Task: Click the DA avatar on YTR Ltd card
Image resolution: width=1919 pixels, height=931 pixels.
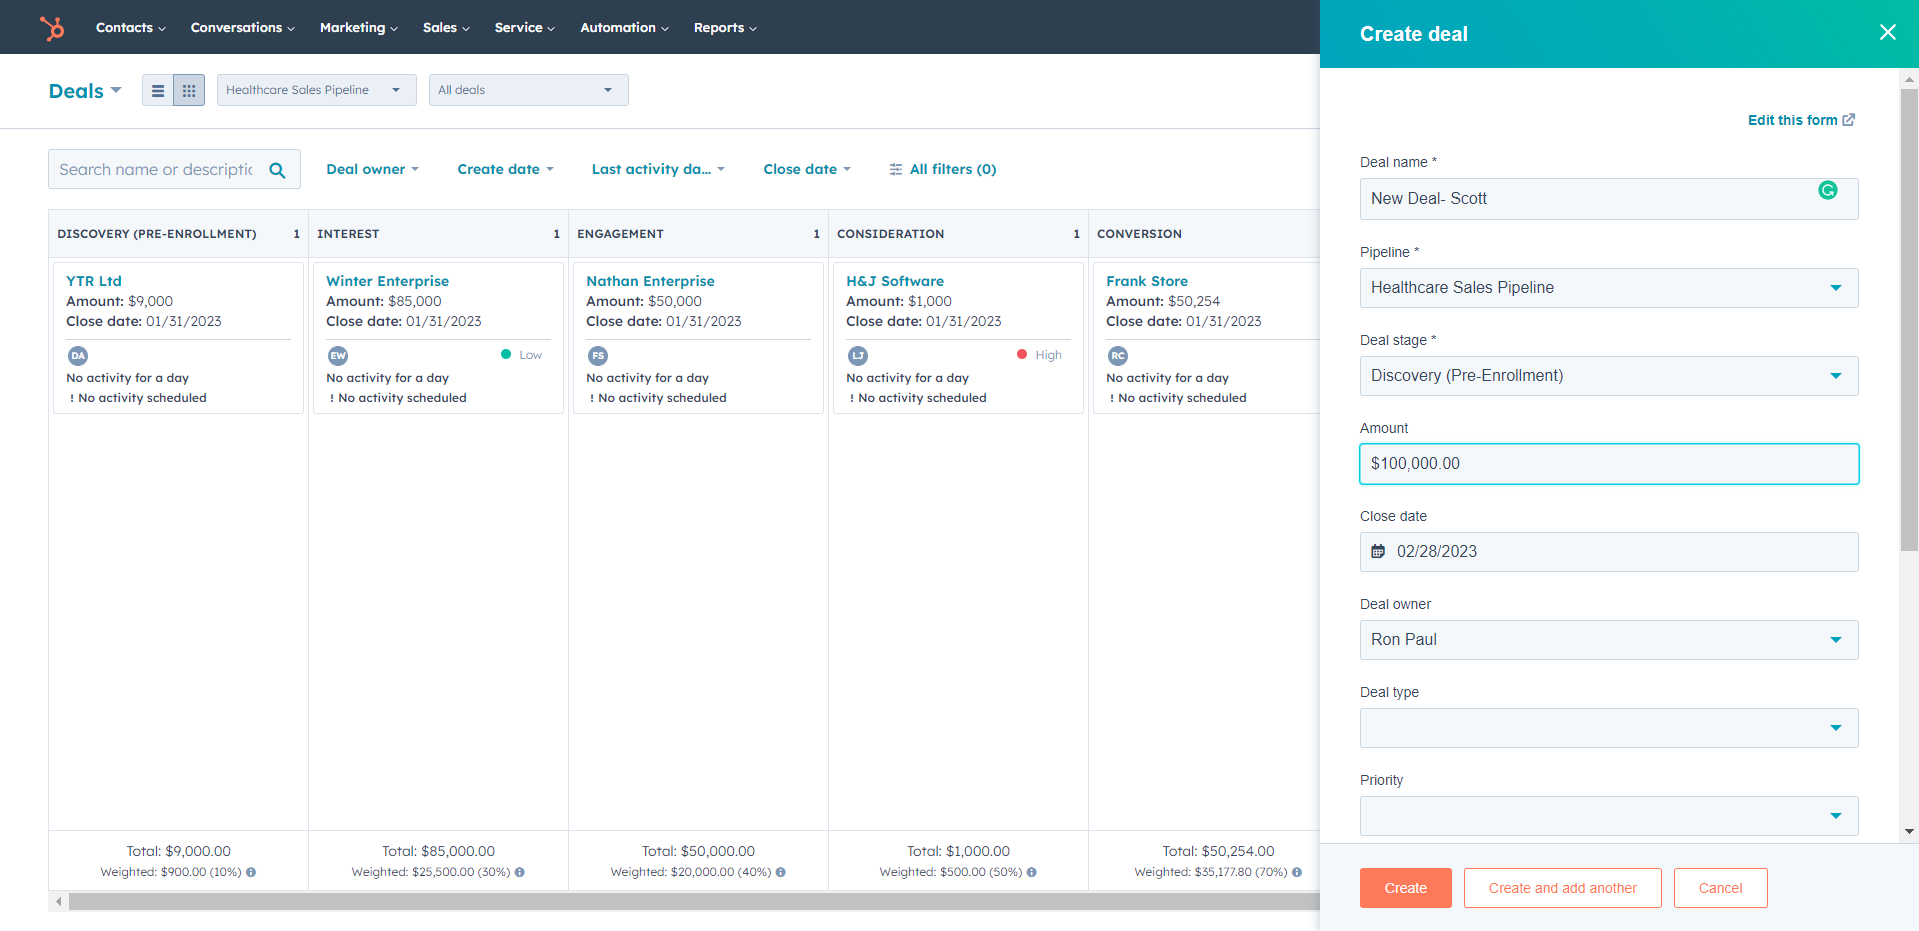Action: pyautogui.click(x=77, y=355)
